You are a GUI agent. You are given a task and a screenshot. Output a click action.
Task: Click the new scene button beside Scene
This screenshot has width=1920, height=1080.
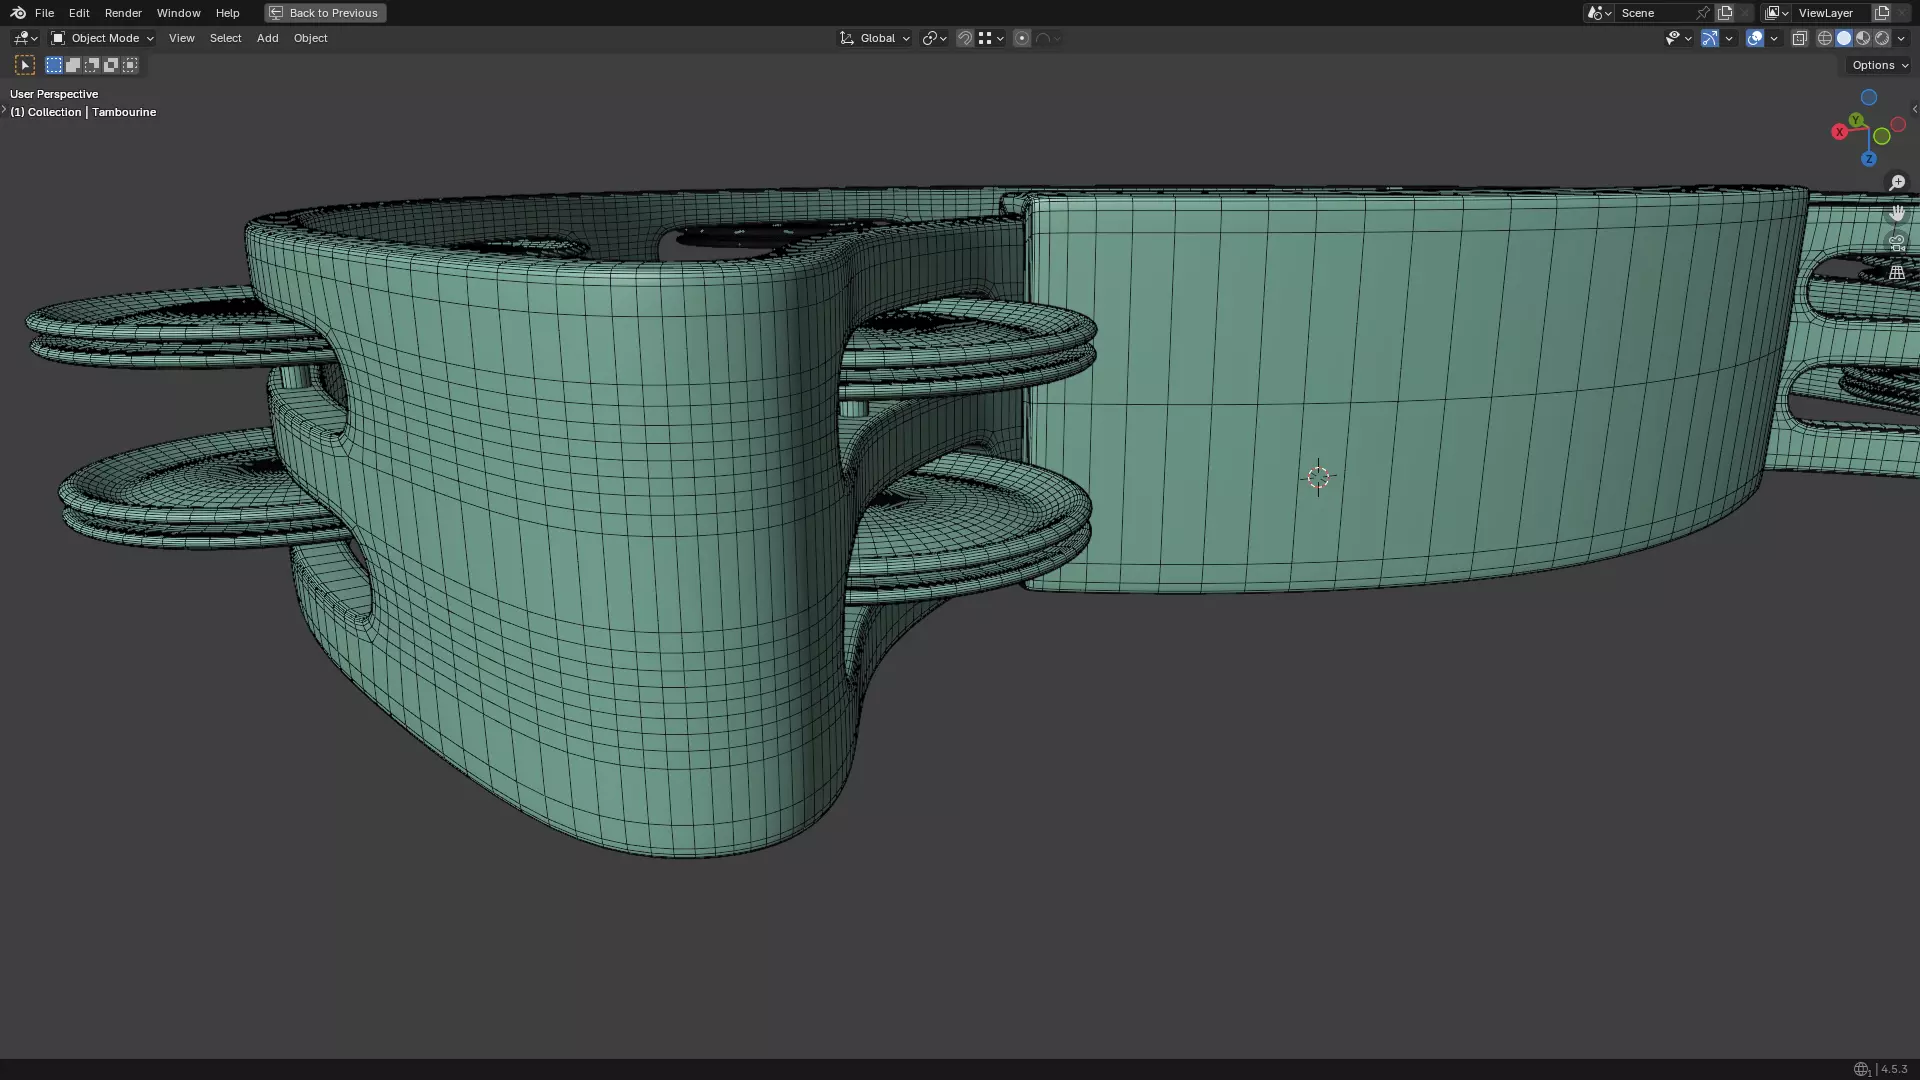point(1725,13)
